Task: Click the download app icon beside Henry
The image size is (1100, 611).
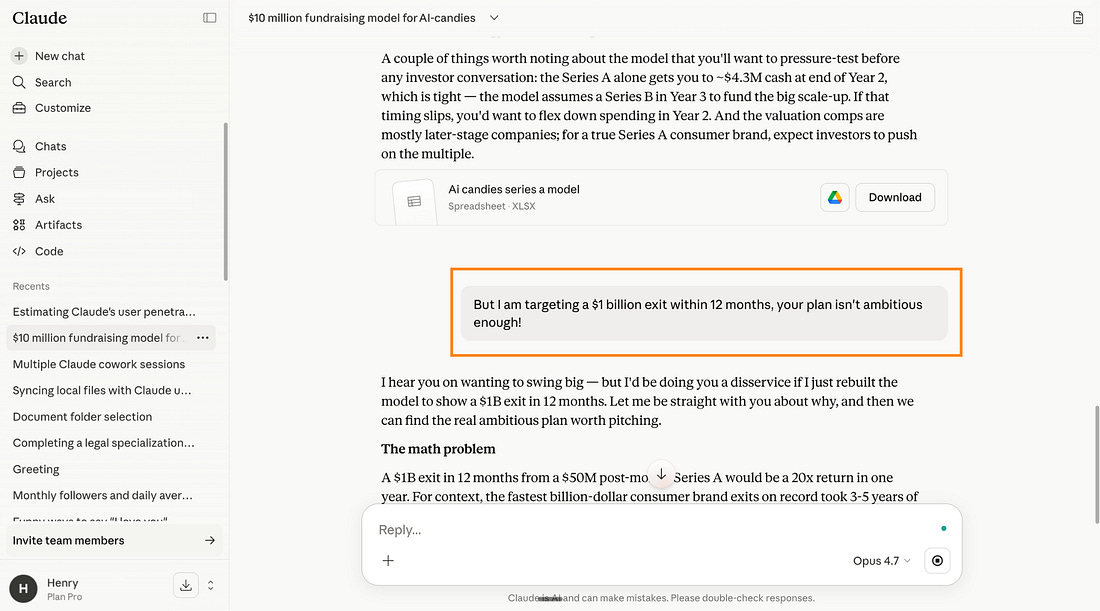Action: click(186, 585)
